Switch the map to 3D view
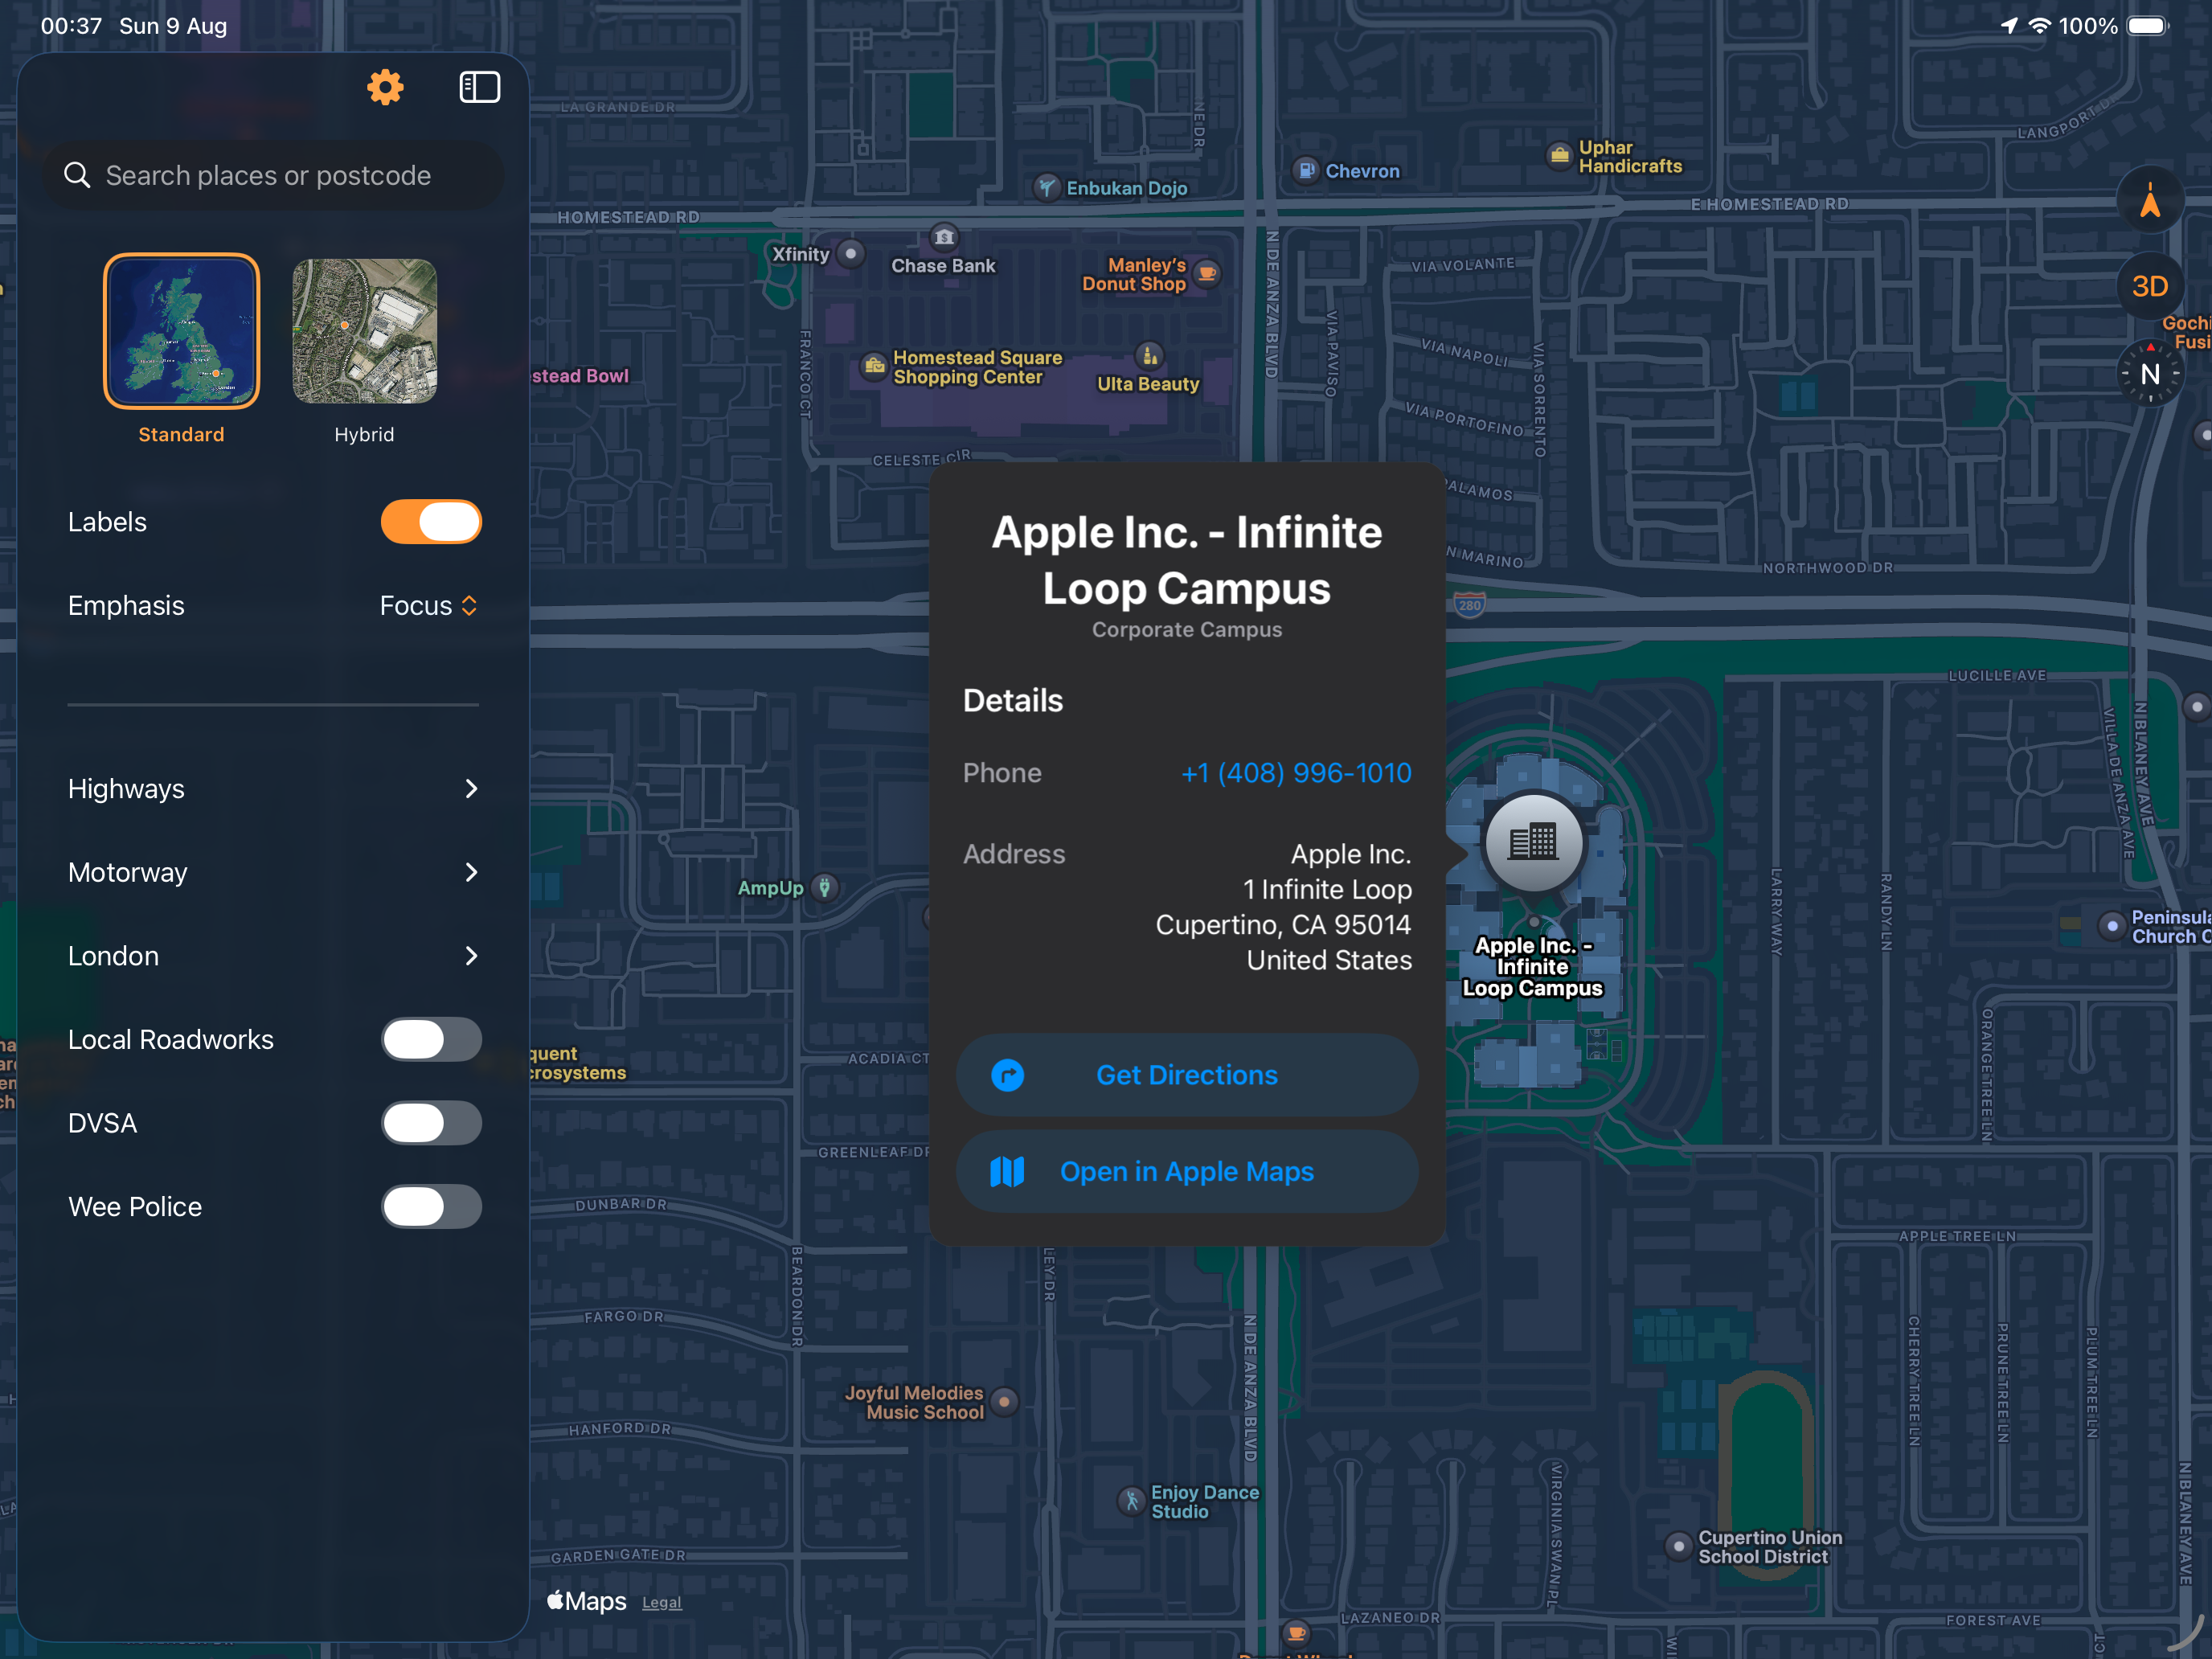This screenshot has height=1659, width=2212. point(2149,287)
